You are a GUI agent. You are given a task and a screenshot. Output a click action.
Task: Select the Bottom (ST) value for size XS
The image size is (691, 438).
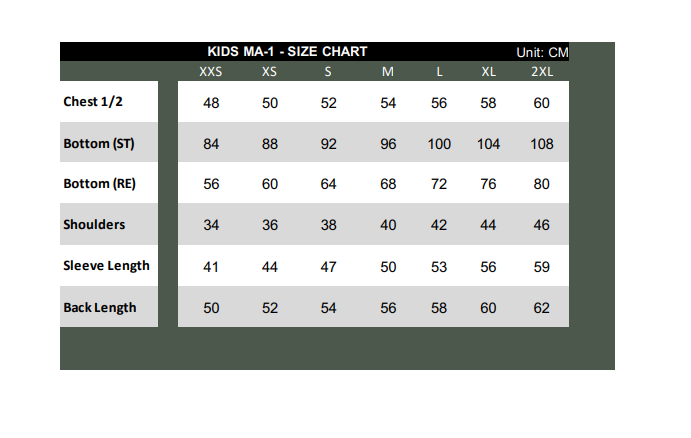click(x=270, y=144)
